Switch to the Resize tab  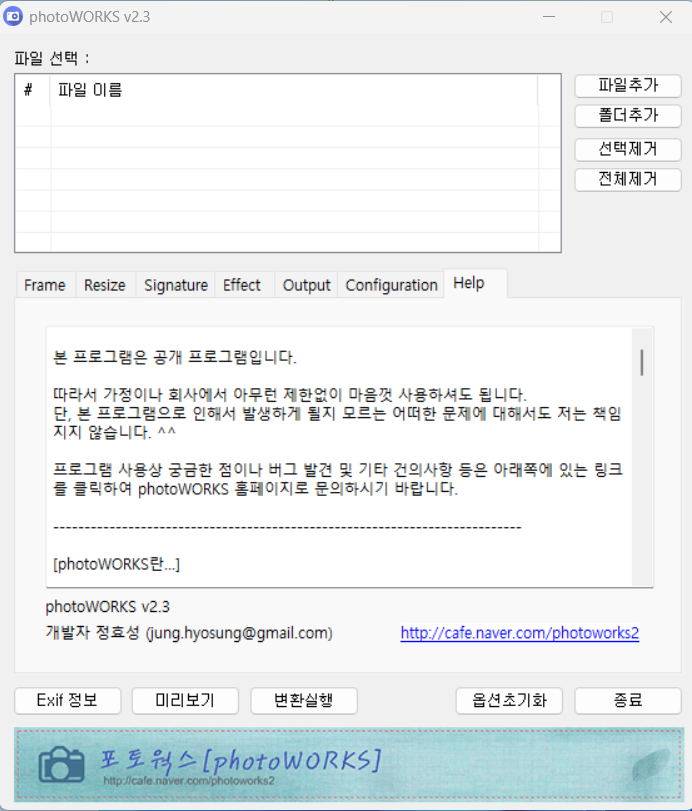[x=105, y=285]
